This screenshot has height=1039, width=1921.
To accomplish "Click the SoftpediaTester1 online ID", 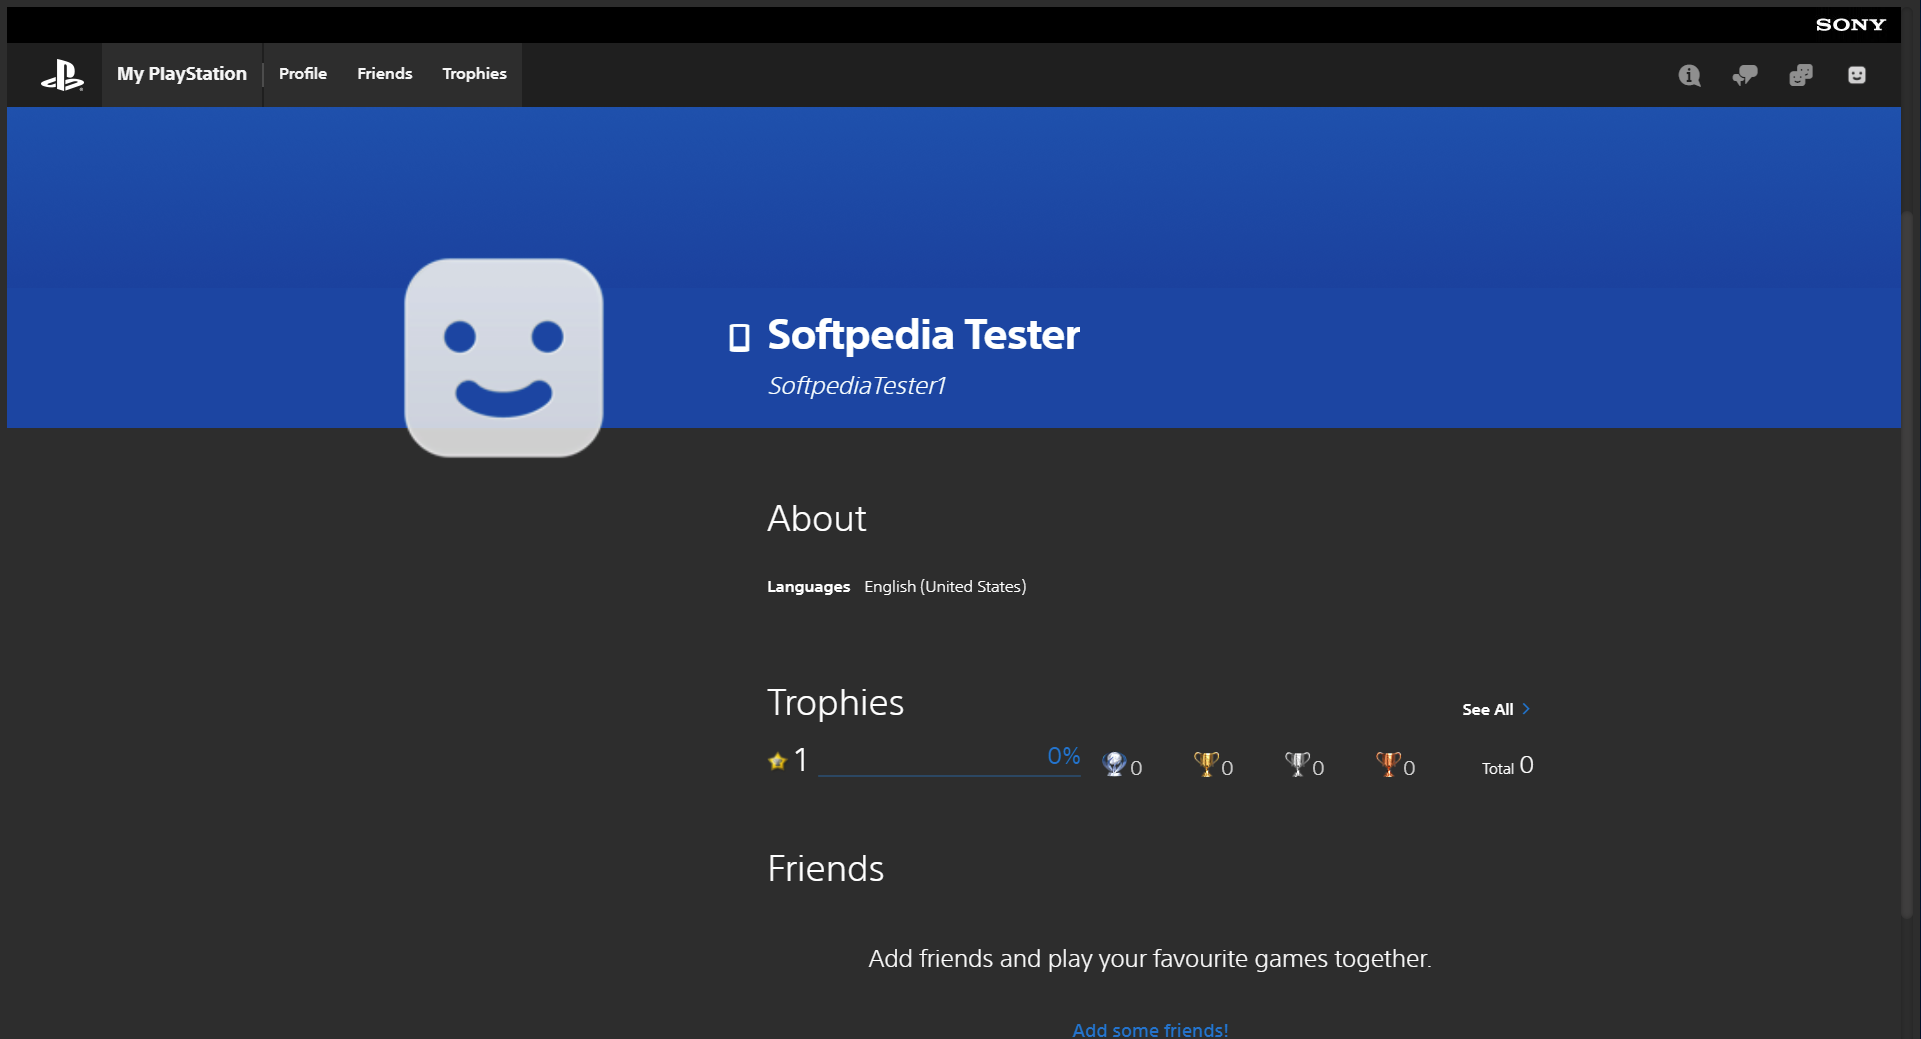I will tap(856, 386).
